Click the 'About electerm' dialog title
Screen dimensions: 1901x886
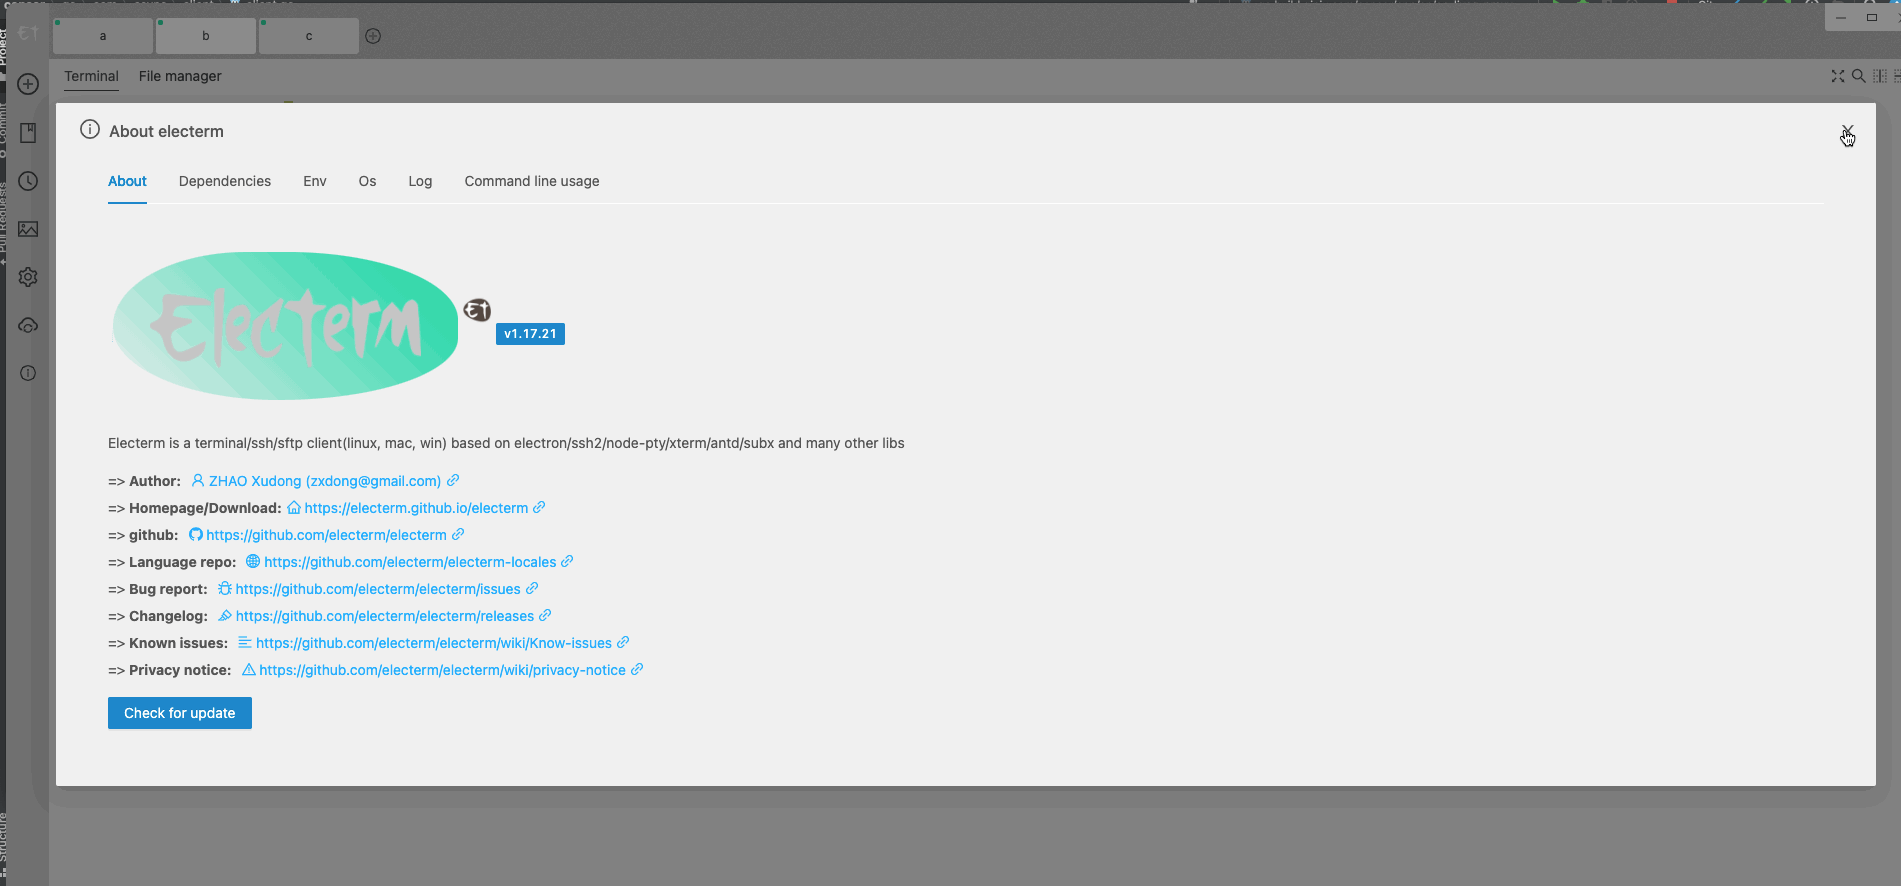point(166,131)
